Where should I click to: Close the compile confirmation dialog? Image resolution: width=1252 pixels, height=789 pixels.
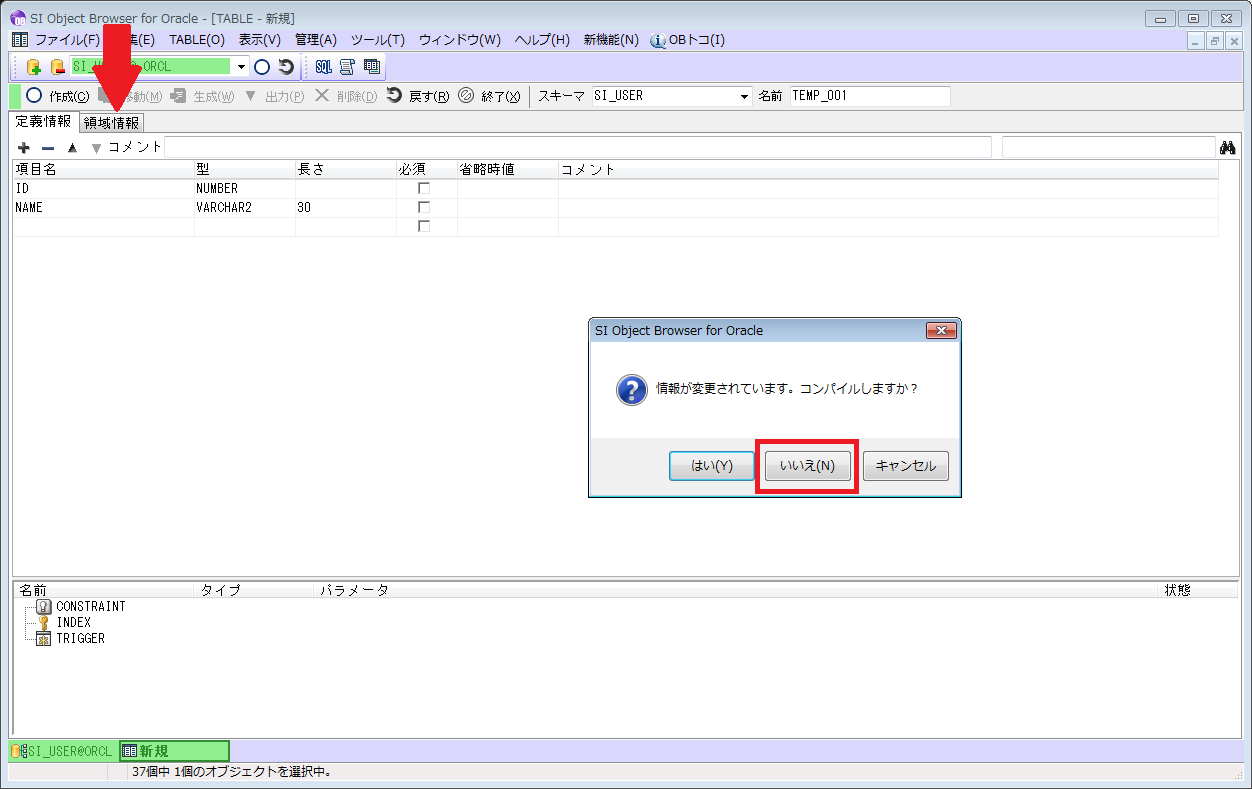941,331
